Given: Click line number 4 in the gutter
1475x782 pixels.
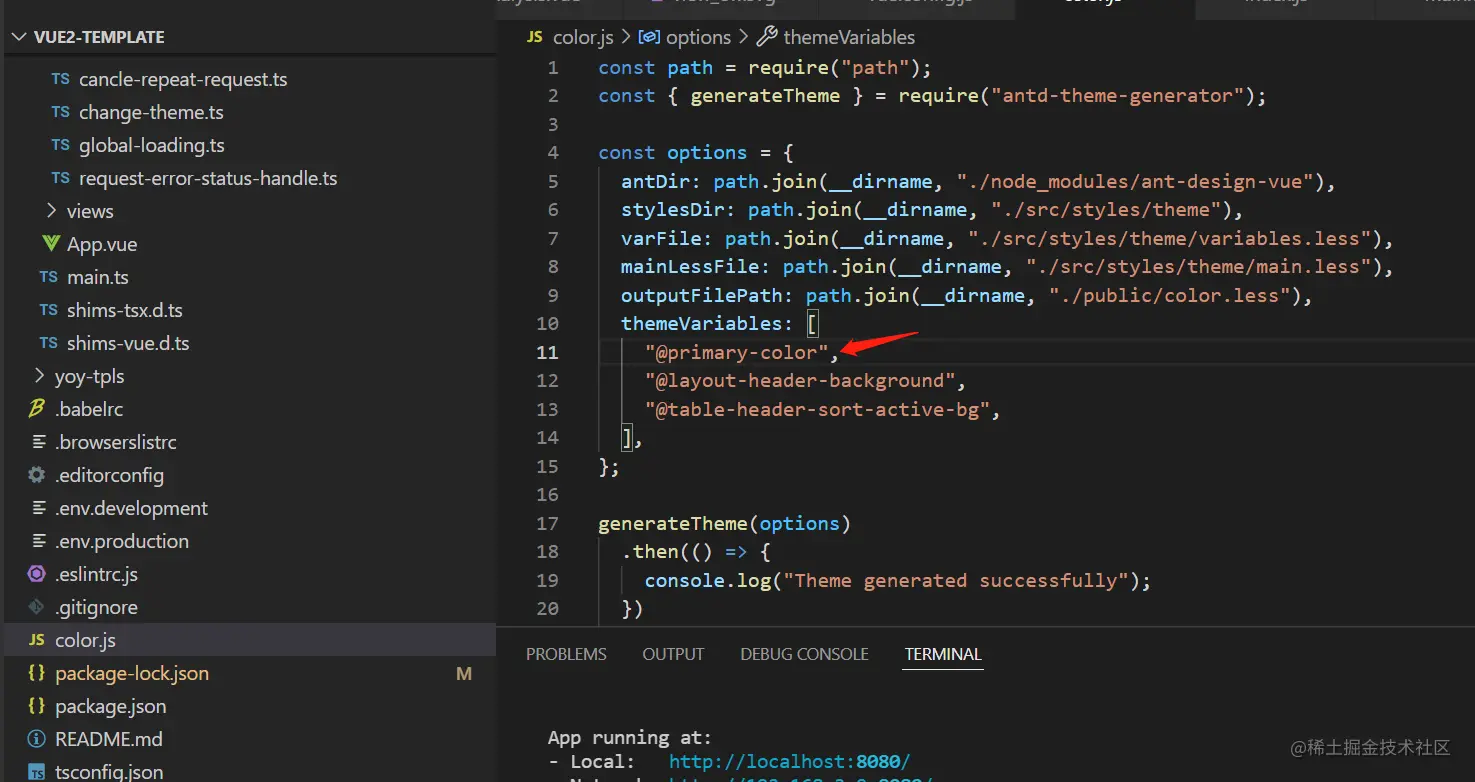Looking at the screenshot, I should (553, 153).
